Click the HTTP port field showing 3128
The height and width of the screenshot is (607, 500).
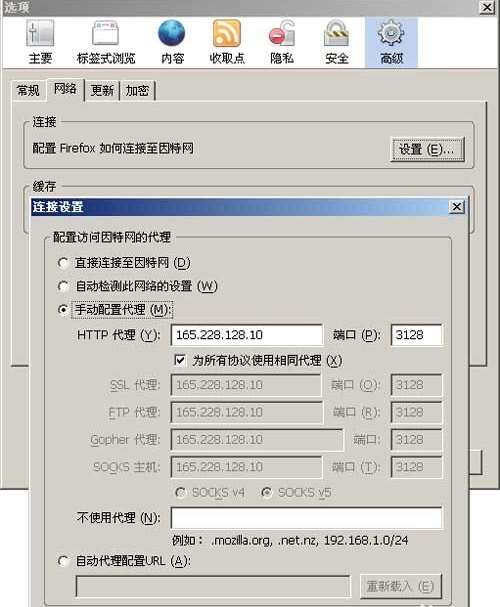pos(416,335)
